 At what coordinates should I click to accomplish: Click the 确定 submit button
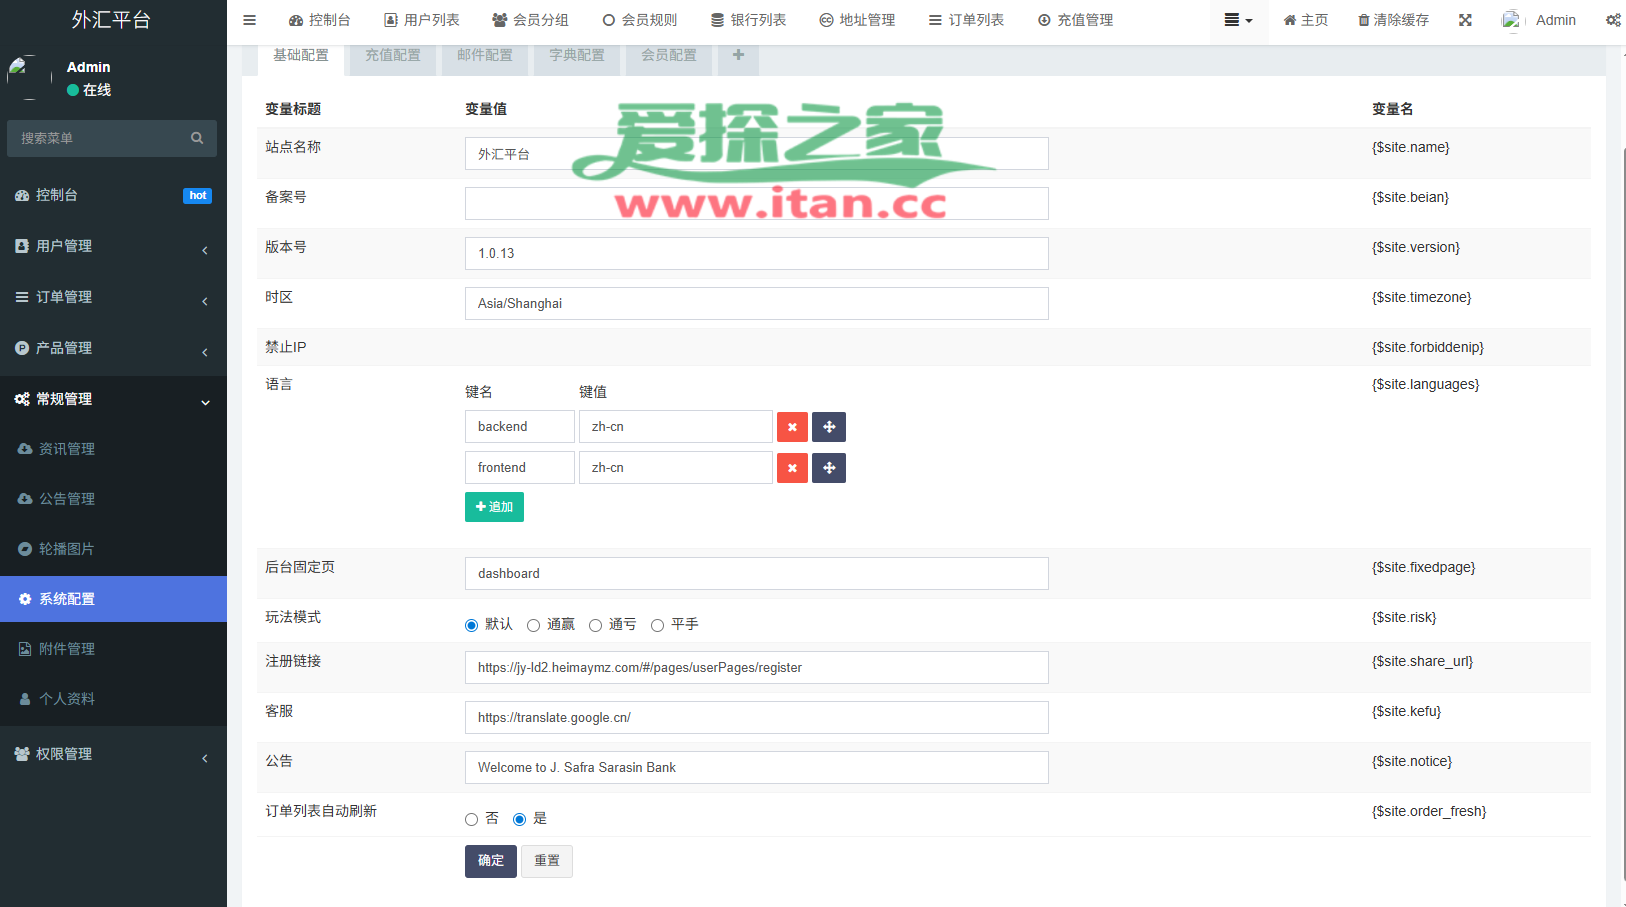(x=490, y=861)
